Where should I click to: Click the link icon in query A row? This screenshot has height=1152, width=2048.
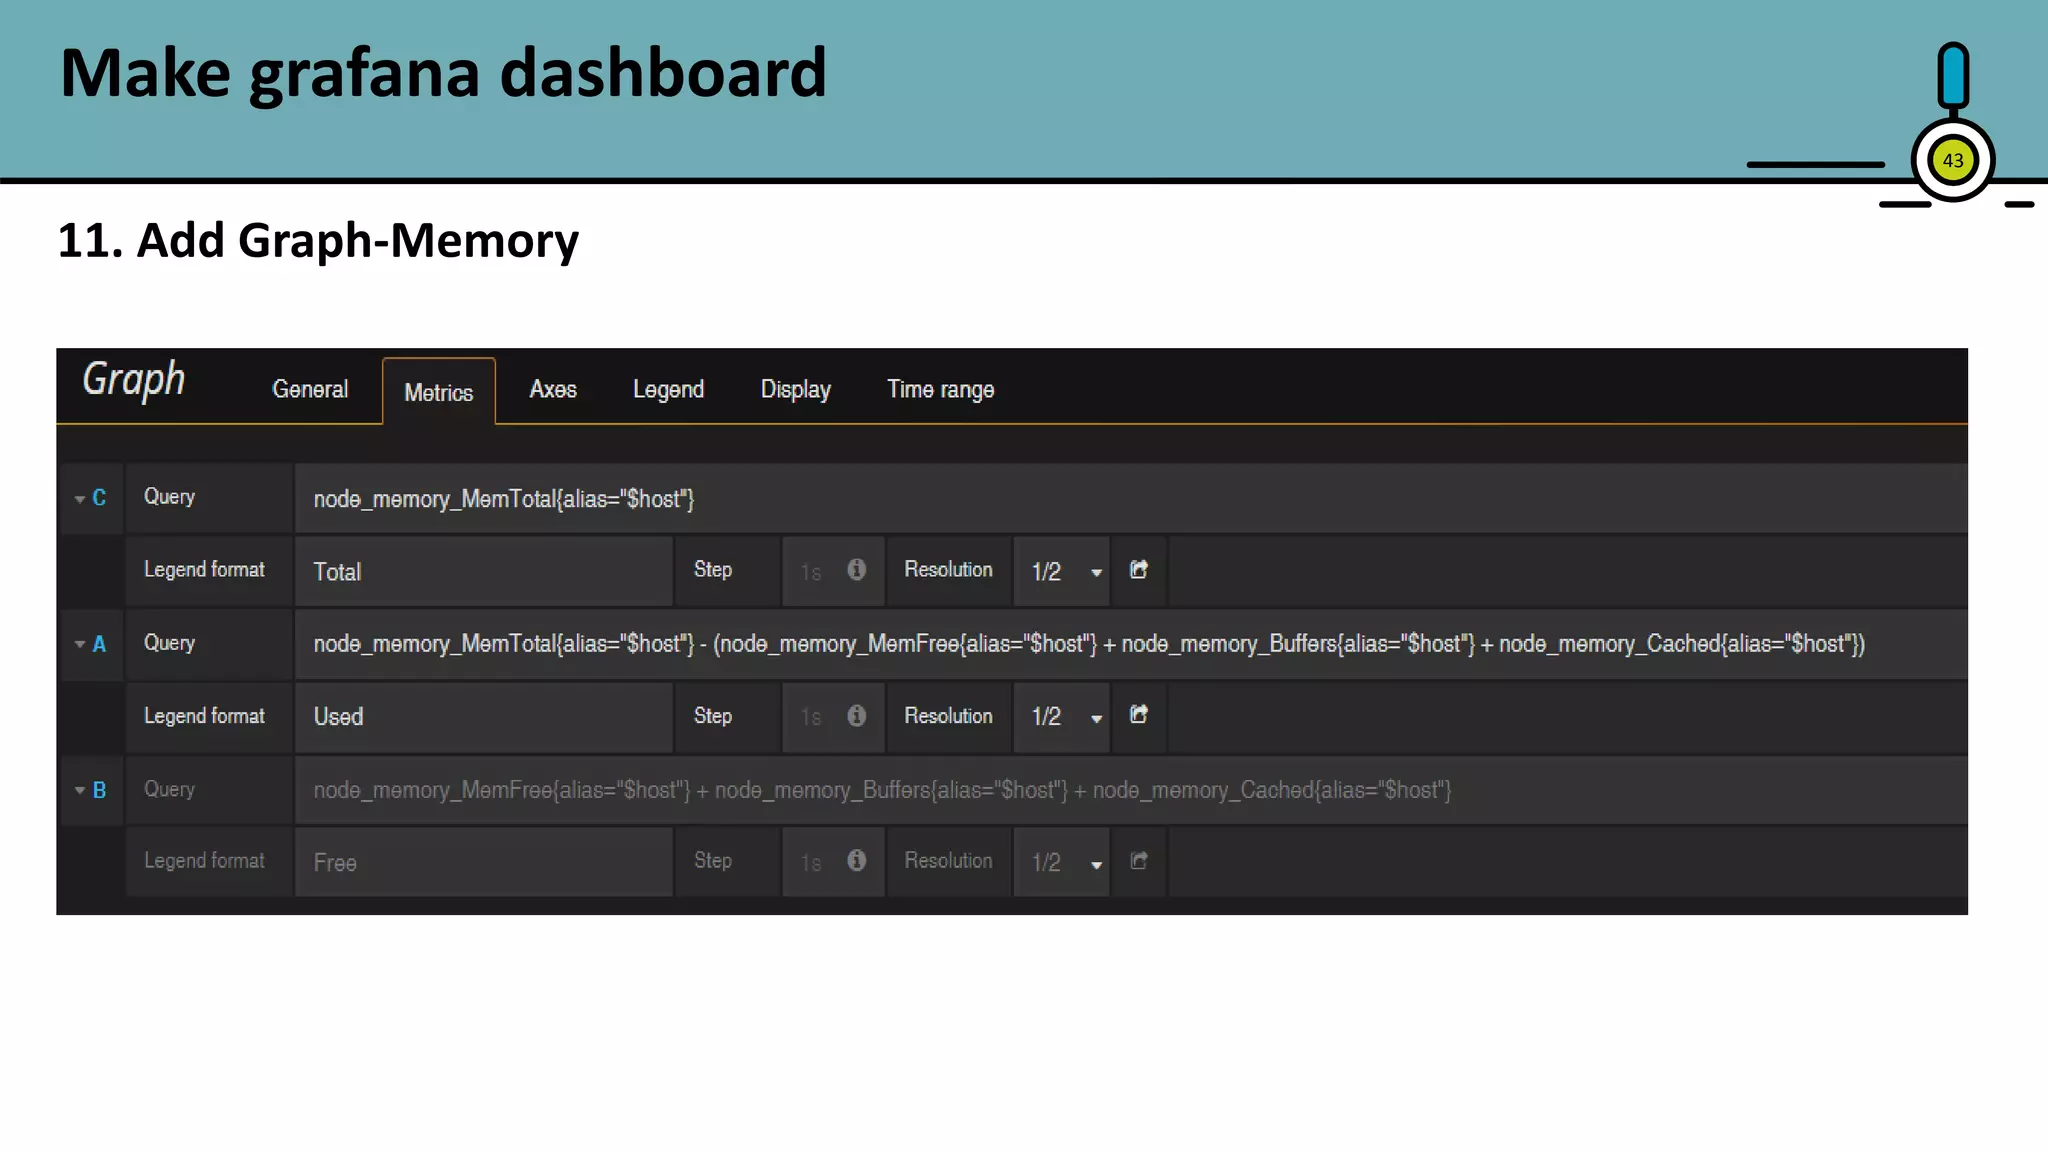click(1138, 715)
